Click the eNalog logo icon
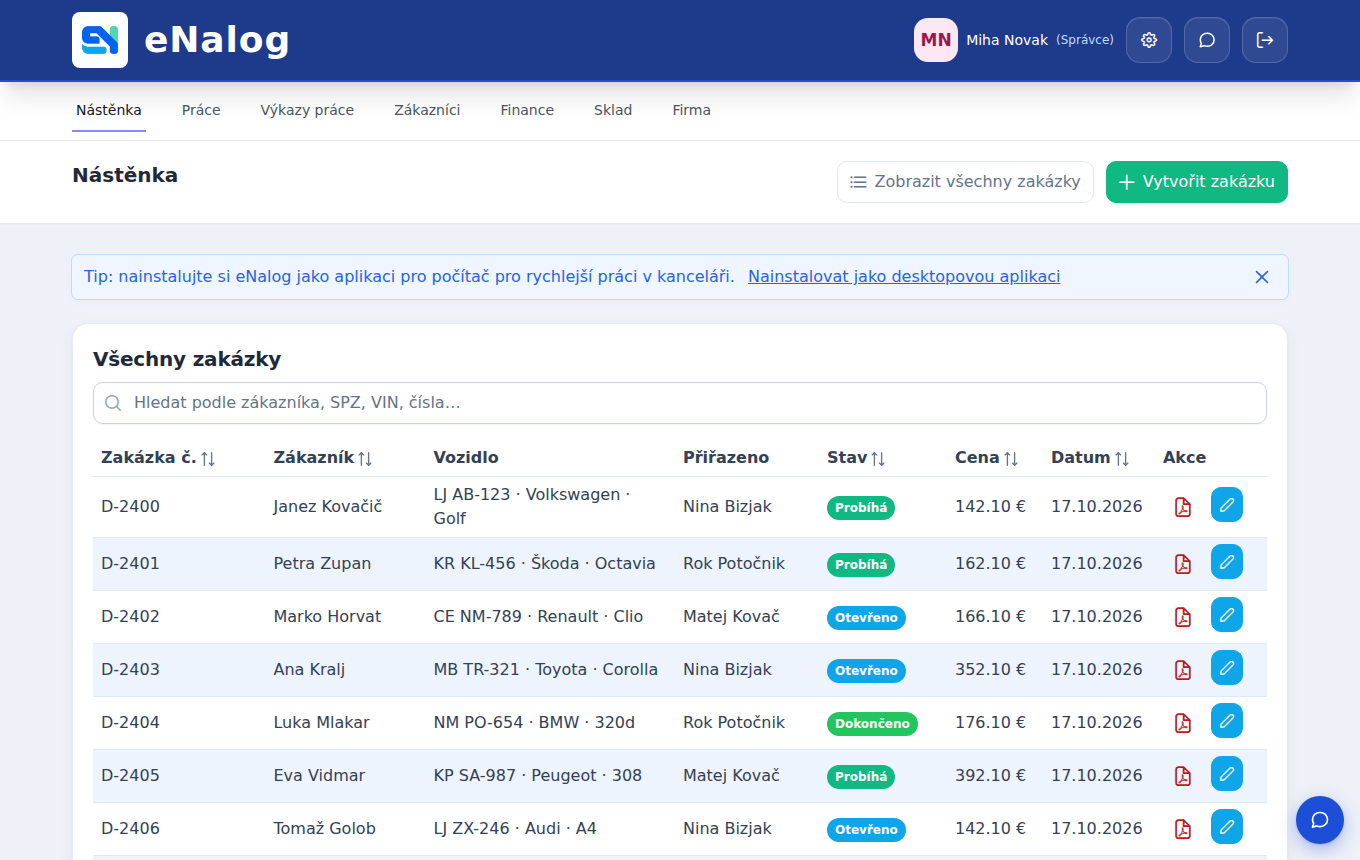The width and height of the screenshot is (1360, 860). tap(100, 40)
